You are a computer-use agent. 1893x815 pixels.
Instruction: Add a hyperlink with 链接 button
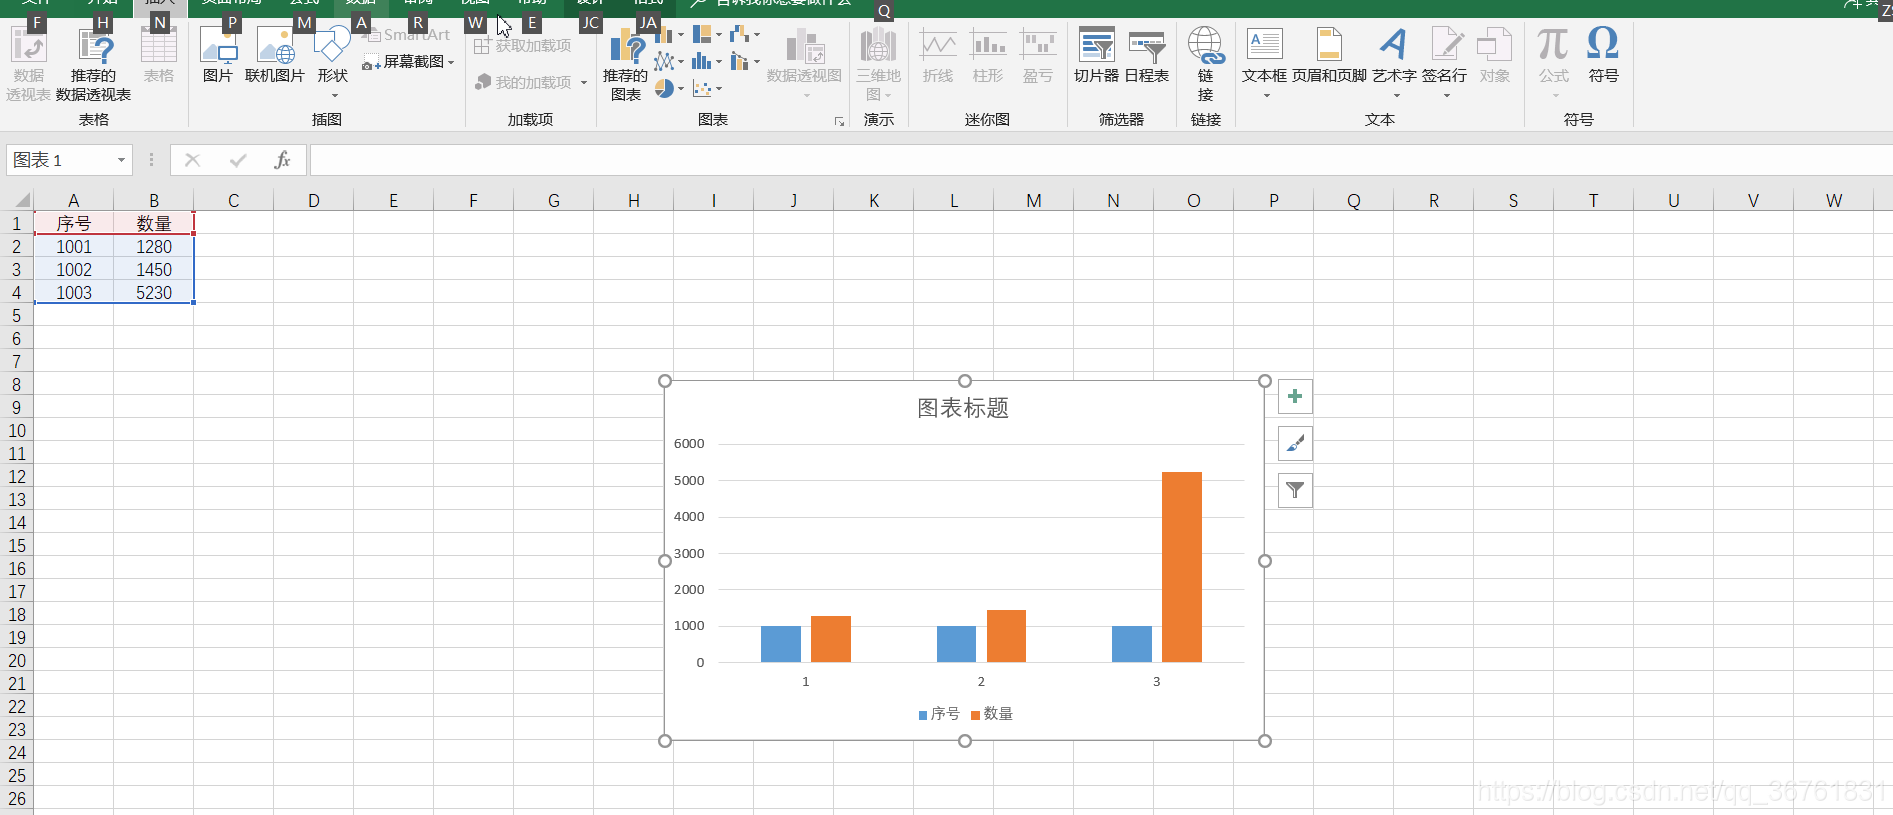tap(1205, 63)
